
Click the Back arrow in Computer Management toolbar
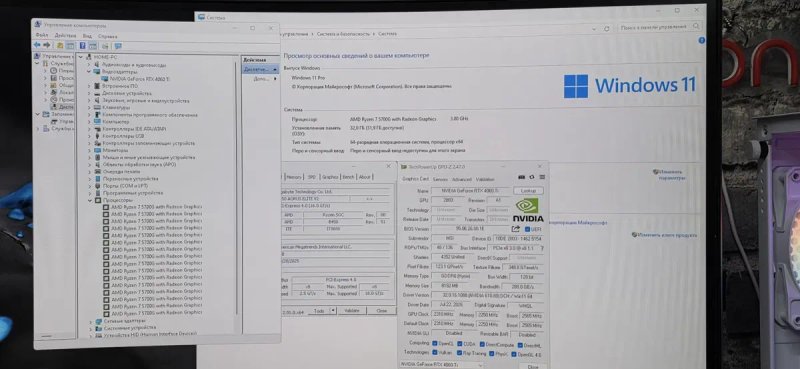37,45
